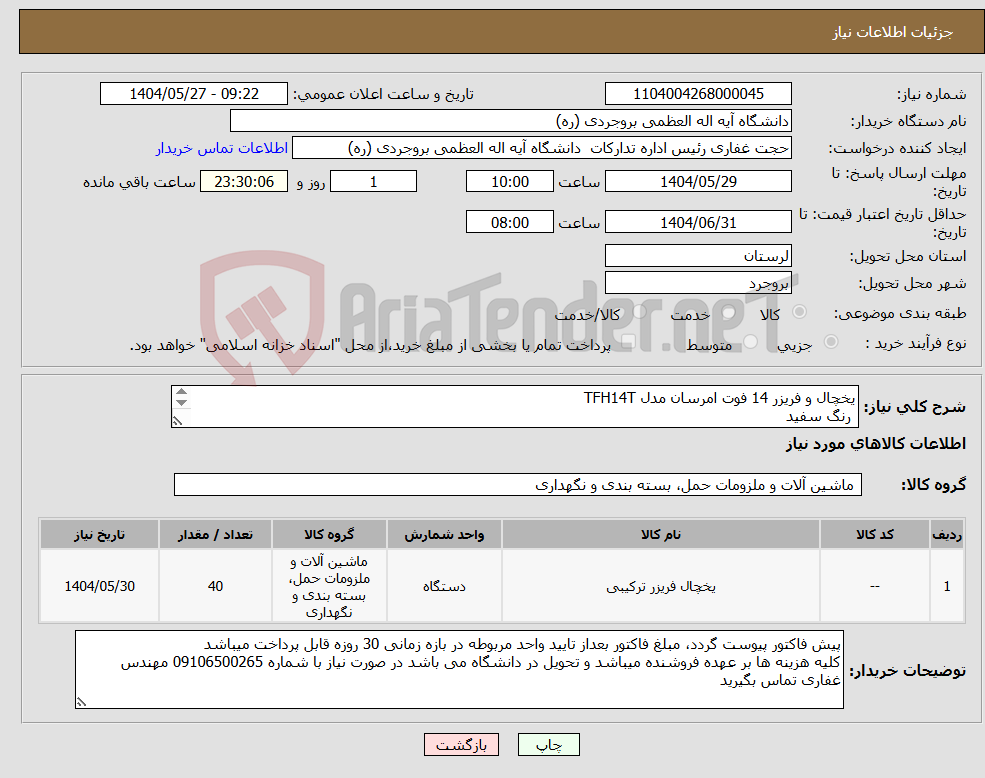The image size is (985, 778).
Task: Click the استان محل تحویل field لرستان
Action: pyautogui.click(x=698, y=256)
